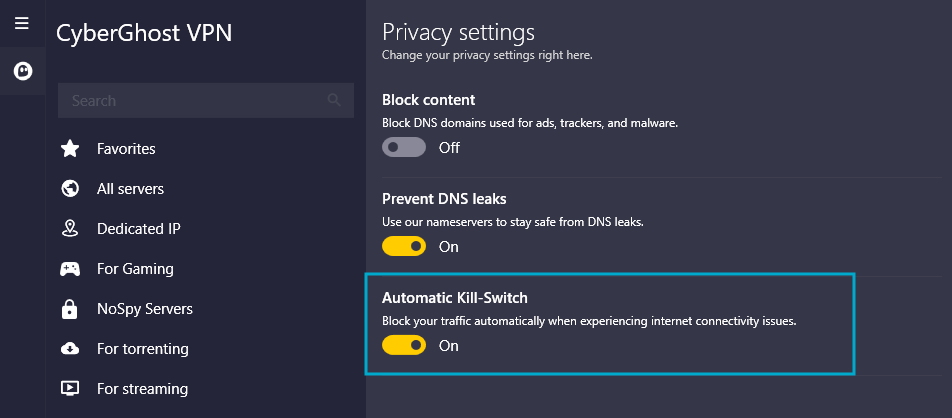This screenshot has height=418, width=952.
Task: Select Favorites in the sidebar
Action: 126,149
